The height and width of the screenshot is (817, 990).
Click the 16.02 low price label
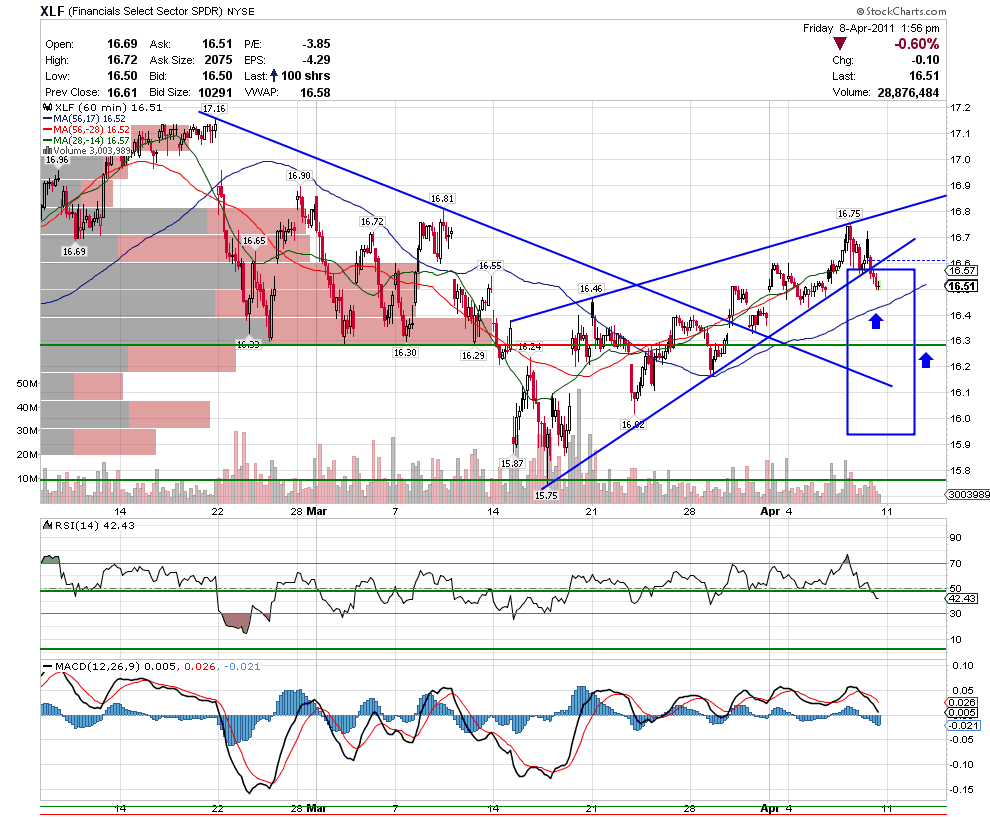pyautogui.click(x=633, y=424)
